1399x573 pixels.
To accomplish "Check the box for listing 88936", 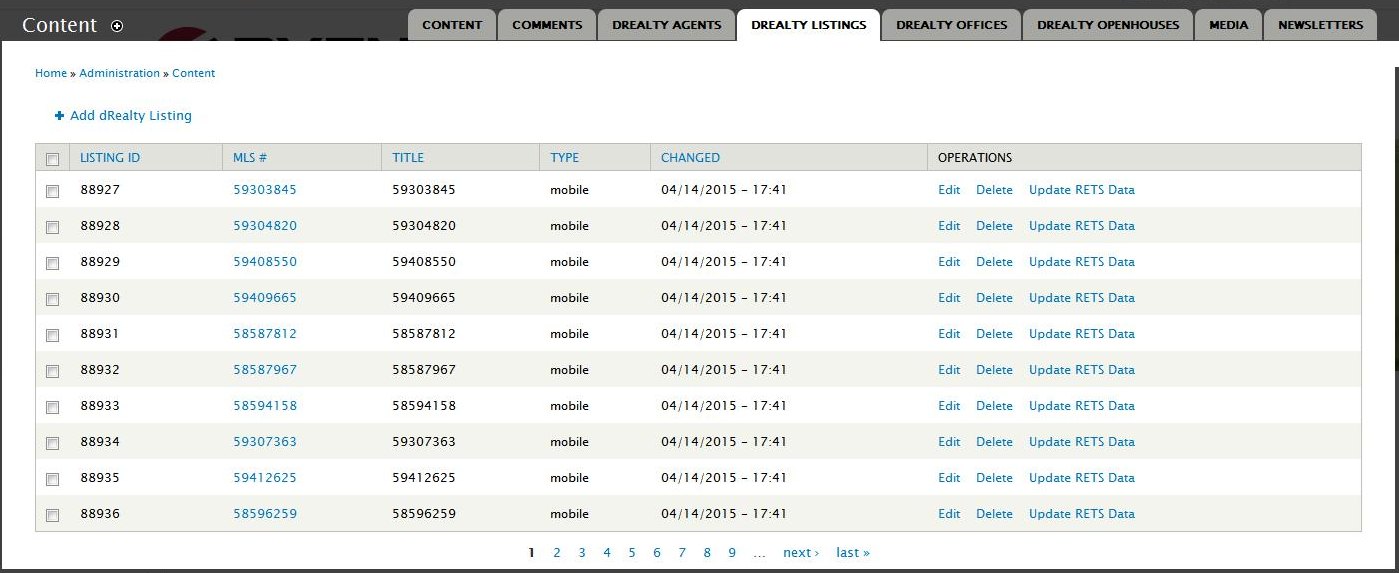I will tap(52, 515).
